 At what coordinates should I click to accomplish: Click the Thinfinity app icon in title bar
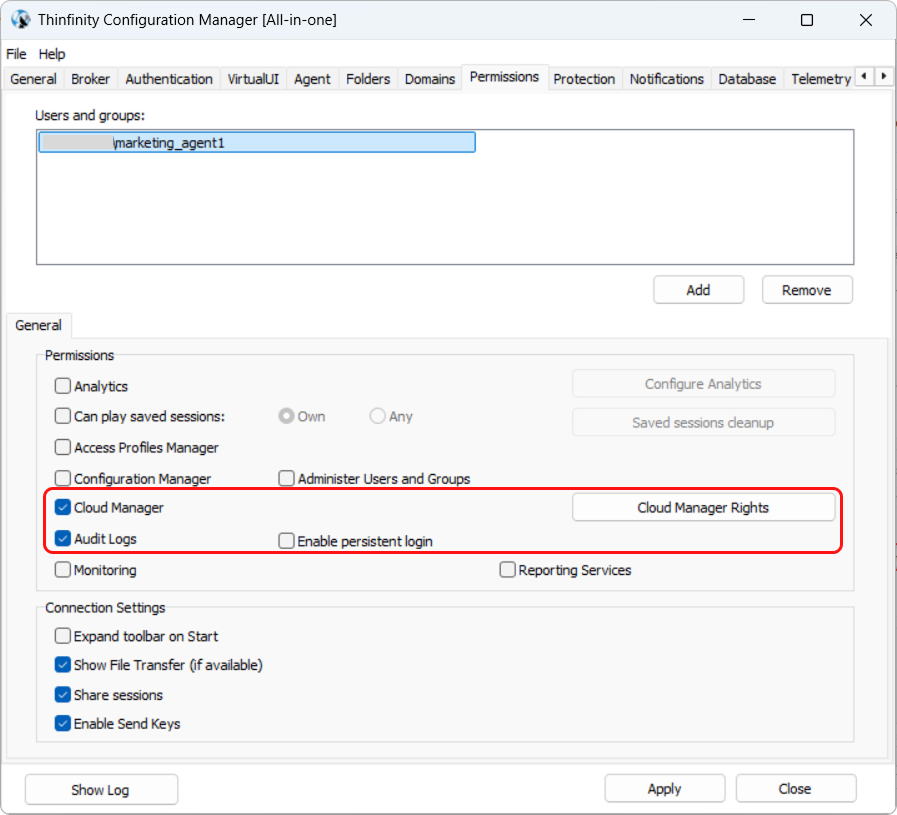pyautogui.click(x=20, y=20)
